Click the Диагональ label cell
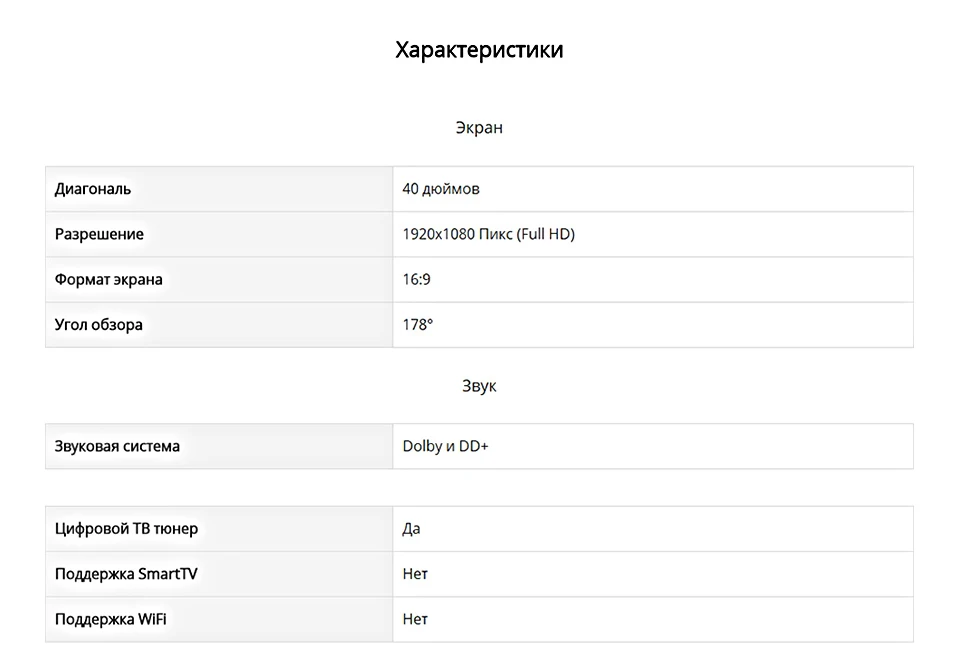 219,189
